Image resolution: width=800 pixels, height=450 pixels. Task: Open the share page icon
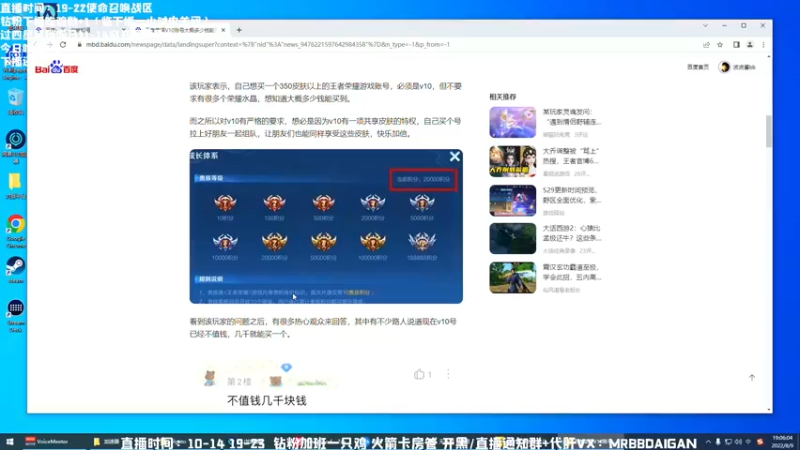click(x=706, y=44)
